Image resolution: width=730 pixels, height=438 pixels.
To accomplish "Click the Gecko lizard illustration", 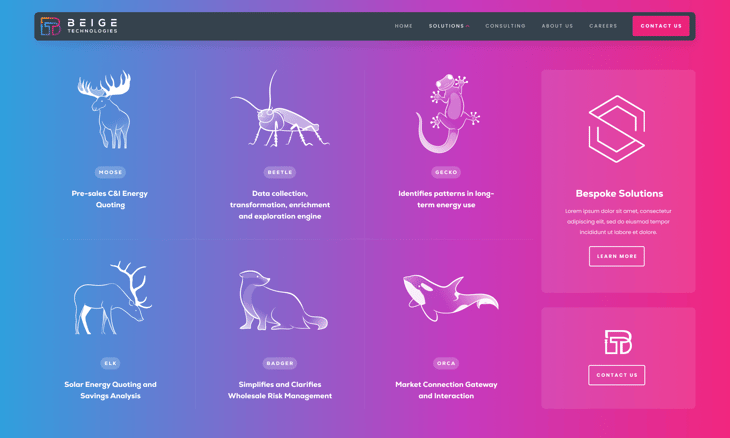I will [x=448, y=113].
